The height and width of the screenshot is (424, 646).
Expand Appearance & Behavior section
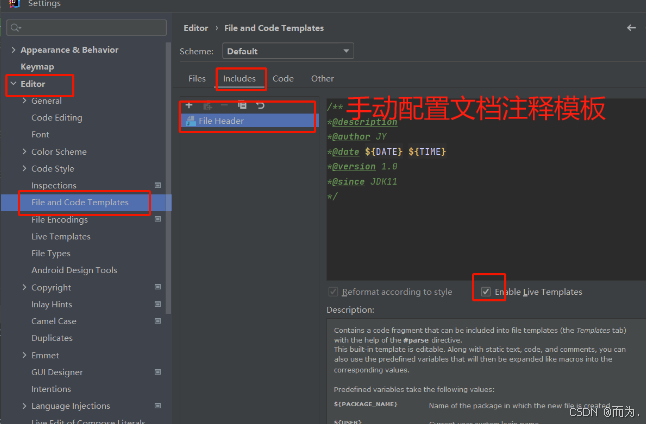[x=14, y=50]
